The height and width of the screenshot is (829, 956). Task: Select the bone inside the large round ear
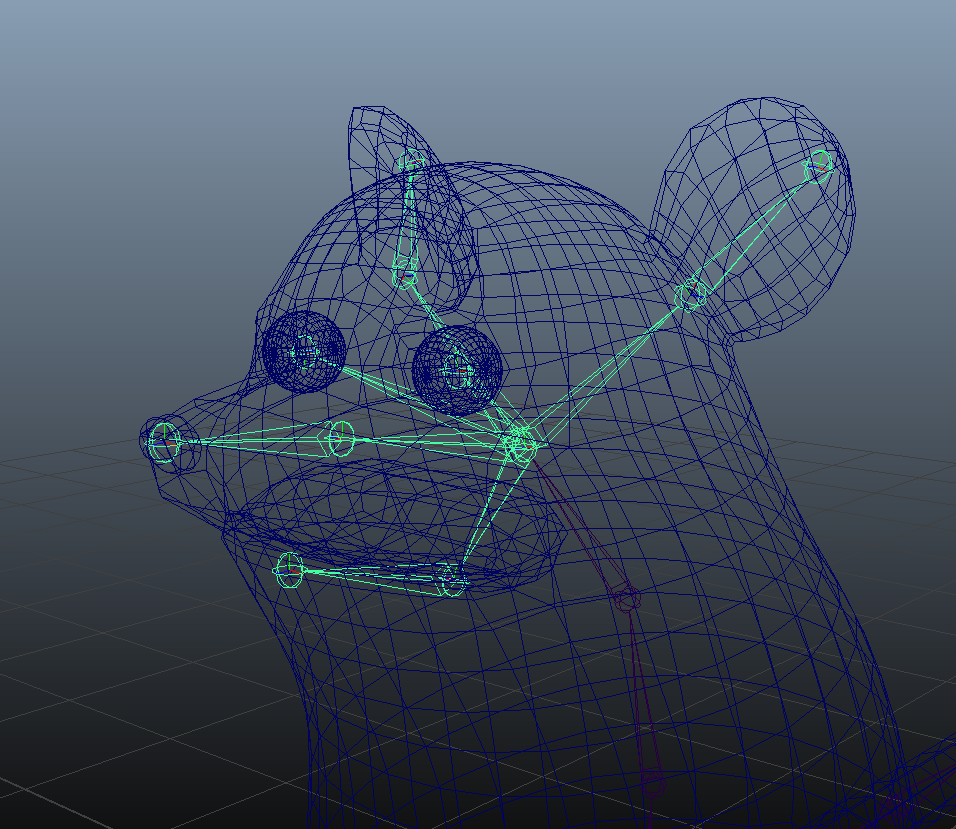755,229
